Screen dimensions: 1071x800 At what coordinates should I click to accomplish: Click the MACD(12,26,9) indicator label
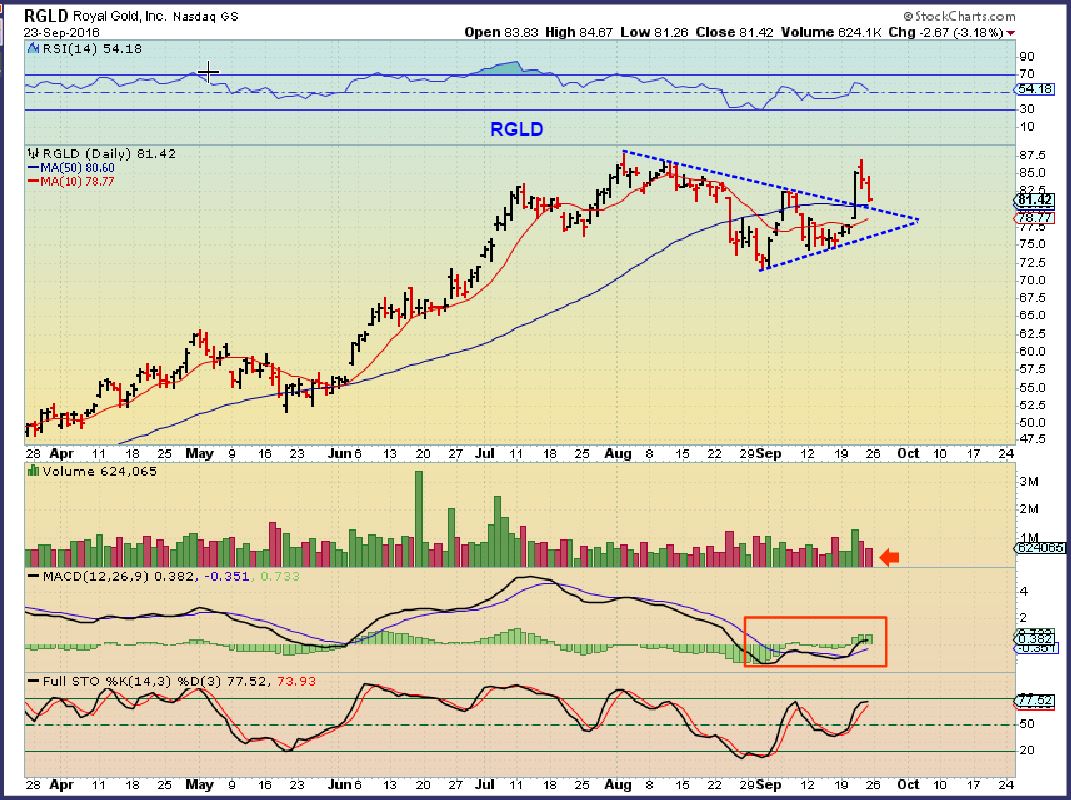coord(96,577)
